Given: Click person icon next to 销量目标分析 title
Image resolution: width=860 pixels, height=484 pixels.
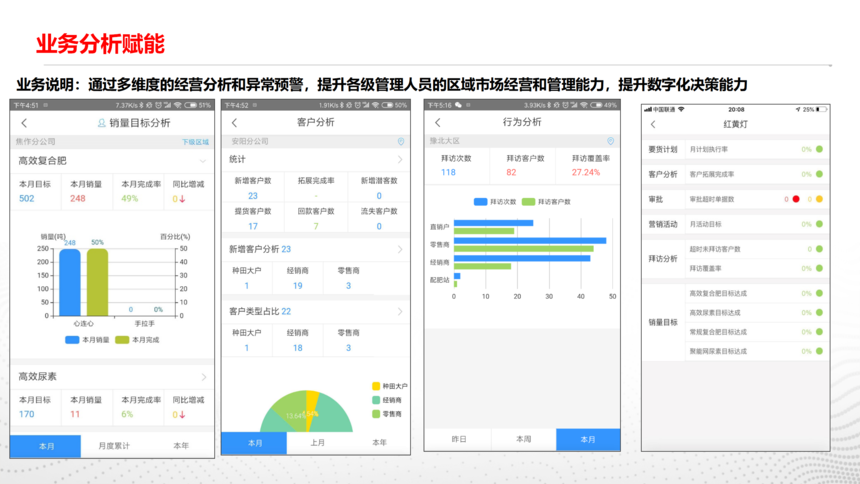Looking at the screenshot, I should [x=101, y=123].
